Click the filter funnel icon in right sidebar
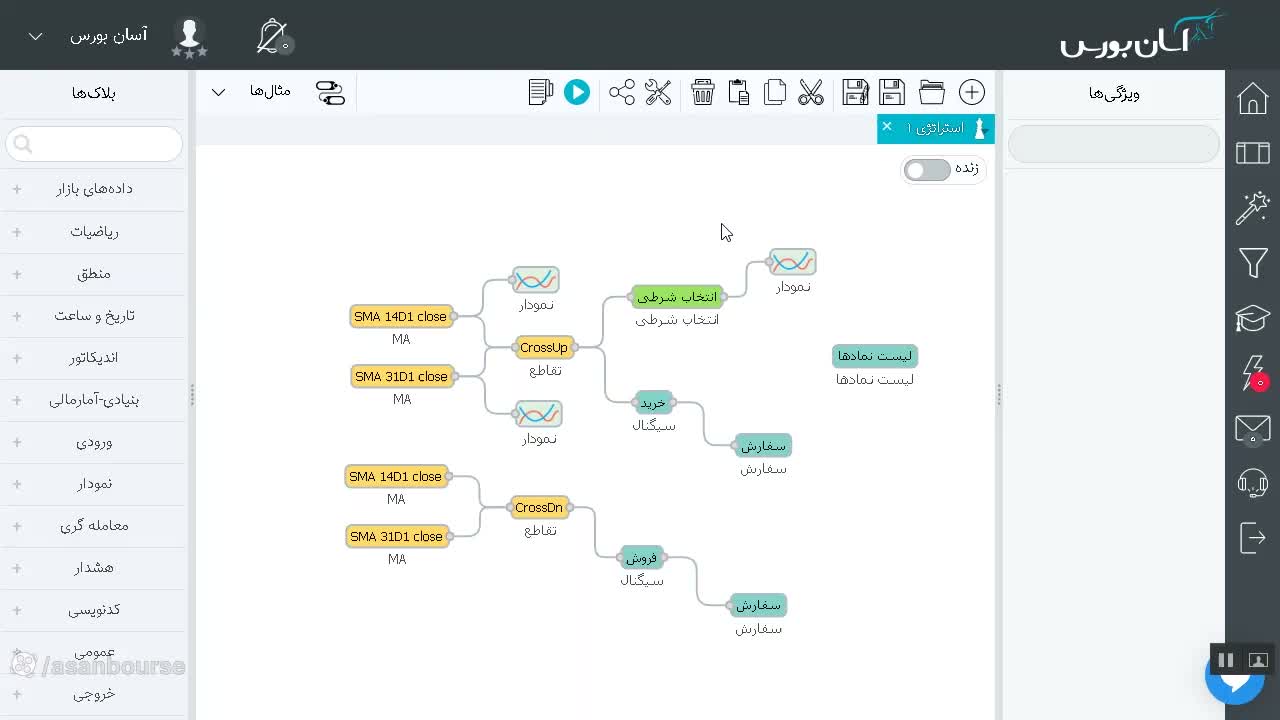This screenshot has width=1280, height=720. (1253, 263)
